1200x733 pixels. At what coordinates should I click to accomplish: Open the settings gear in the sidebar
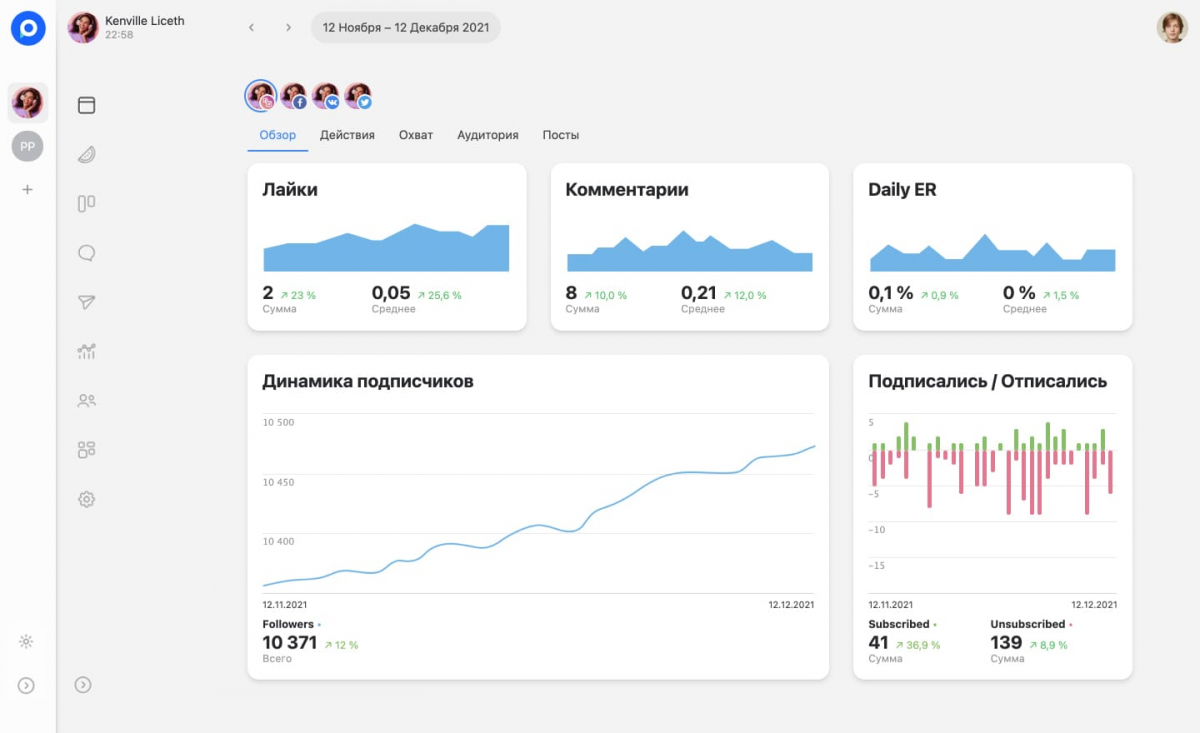click(86, 499)
